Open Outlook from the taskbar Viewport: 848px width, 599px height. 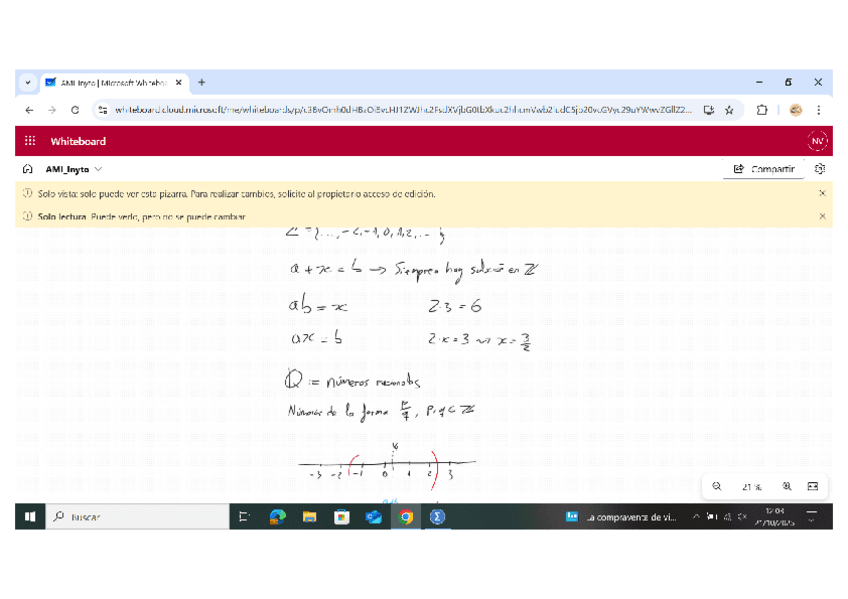coord(373,517)
